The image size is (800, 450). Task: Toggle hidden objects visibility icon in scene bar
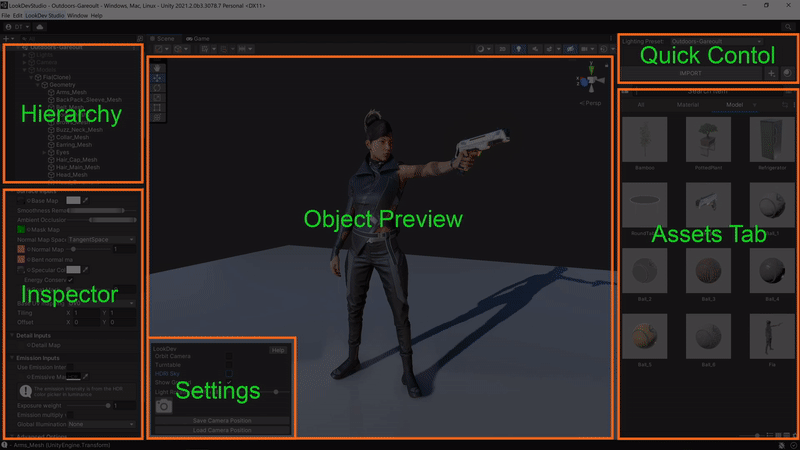570,49
